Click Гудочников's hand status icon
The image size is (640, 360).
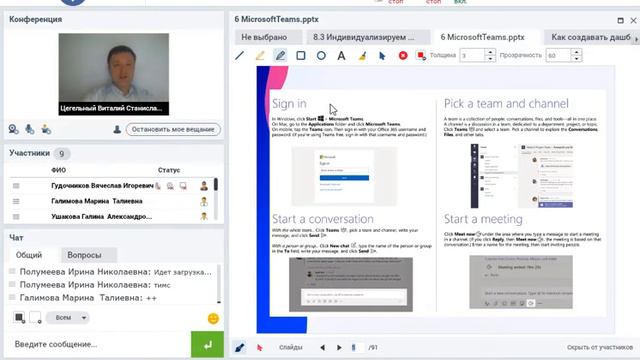[x=158, y=186]
